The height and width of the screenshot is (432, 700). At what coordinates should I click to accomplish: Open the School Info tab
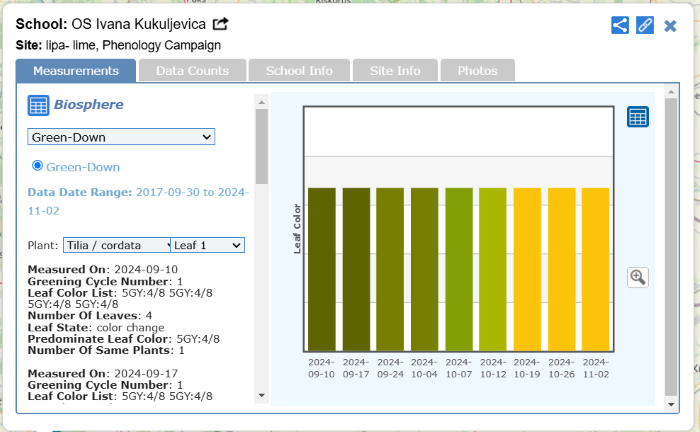(x=298, y=71)
